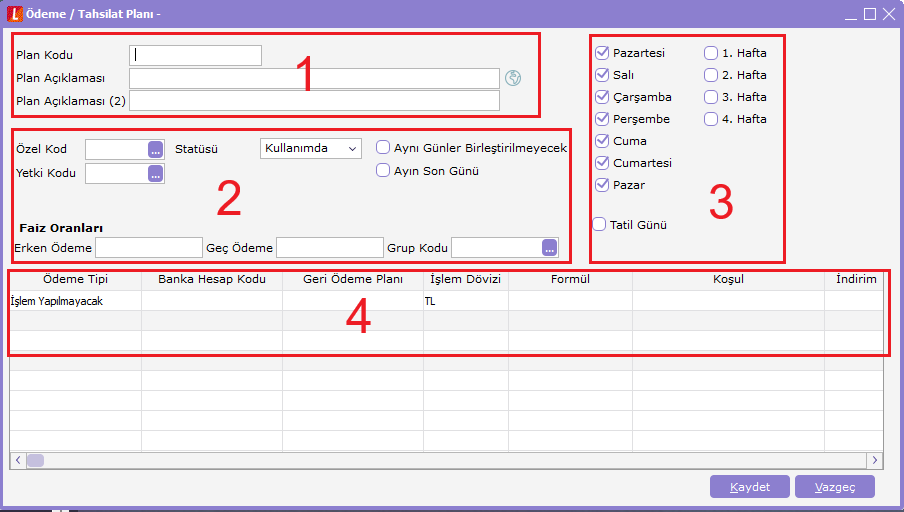This screenshot has height=512, width=904.
Task: Open the Özel Kod lookup button
Action: tap(155, 149)
